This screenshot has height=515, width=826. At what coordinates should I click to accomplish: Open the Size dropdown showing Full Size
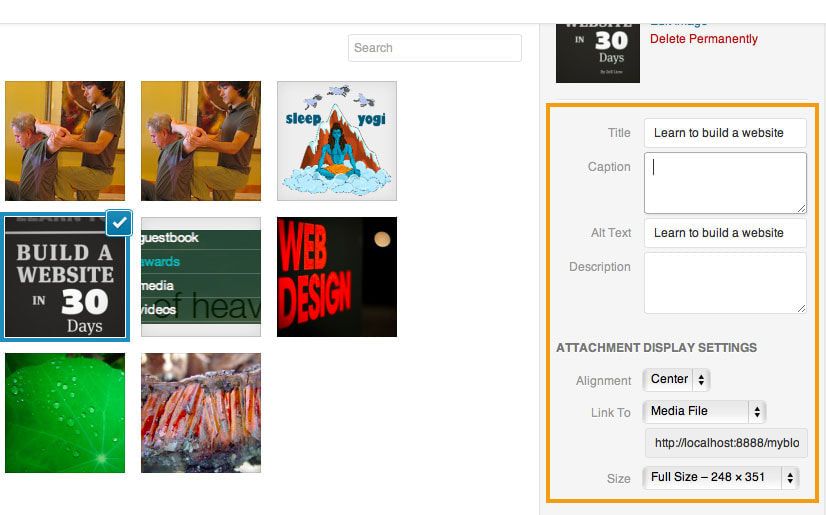721,477
